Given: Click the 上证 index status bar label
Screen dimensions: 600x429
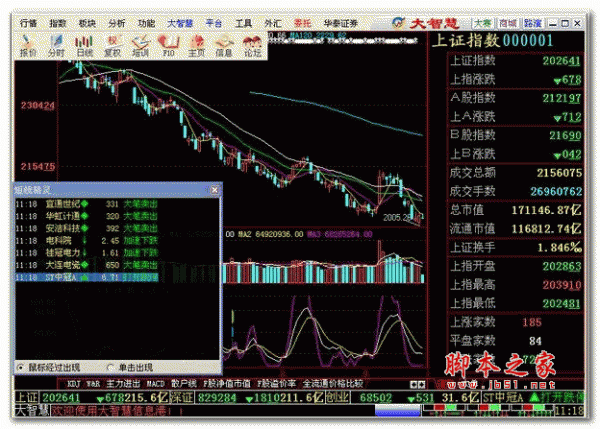Looking at the screenshot, I should [x=27, y=398].
